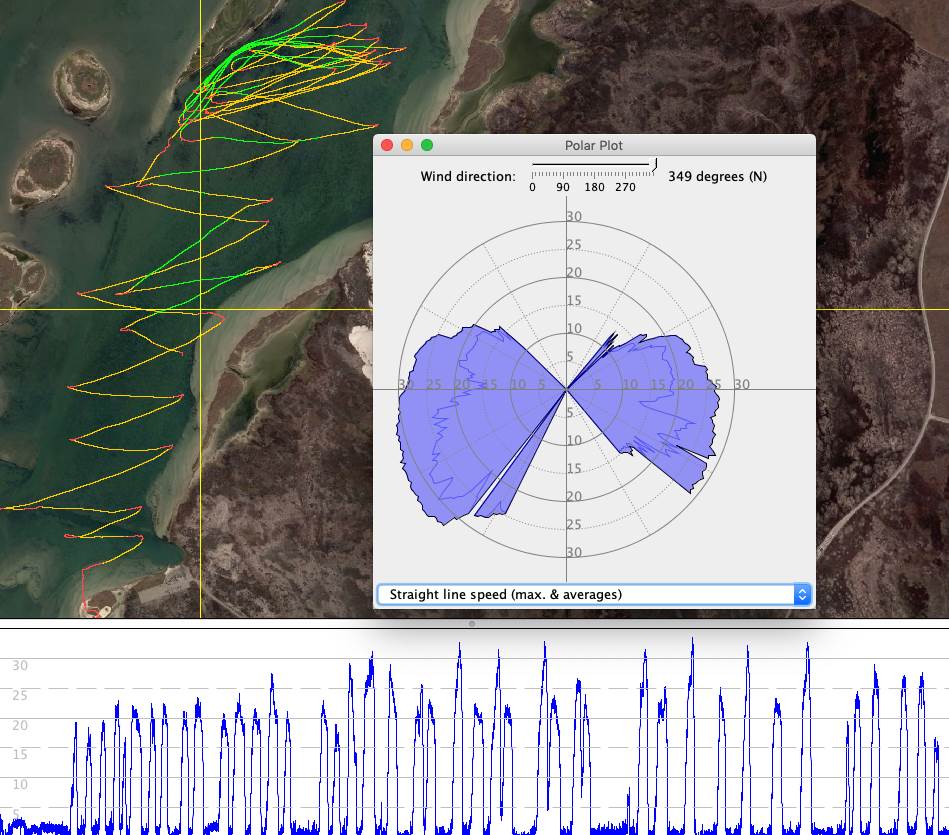Click the 90 mark on the wind direction scale

point(562,187)
